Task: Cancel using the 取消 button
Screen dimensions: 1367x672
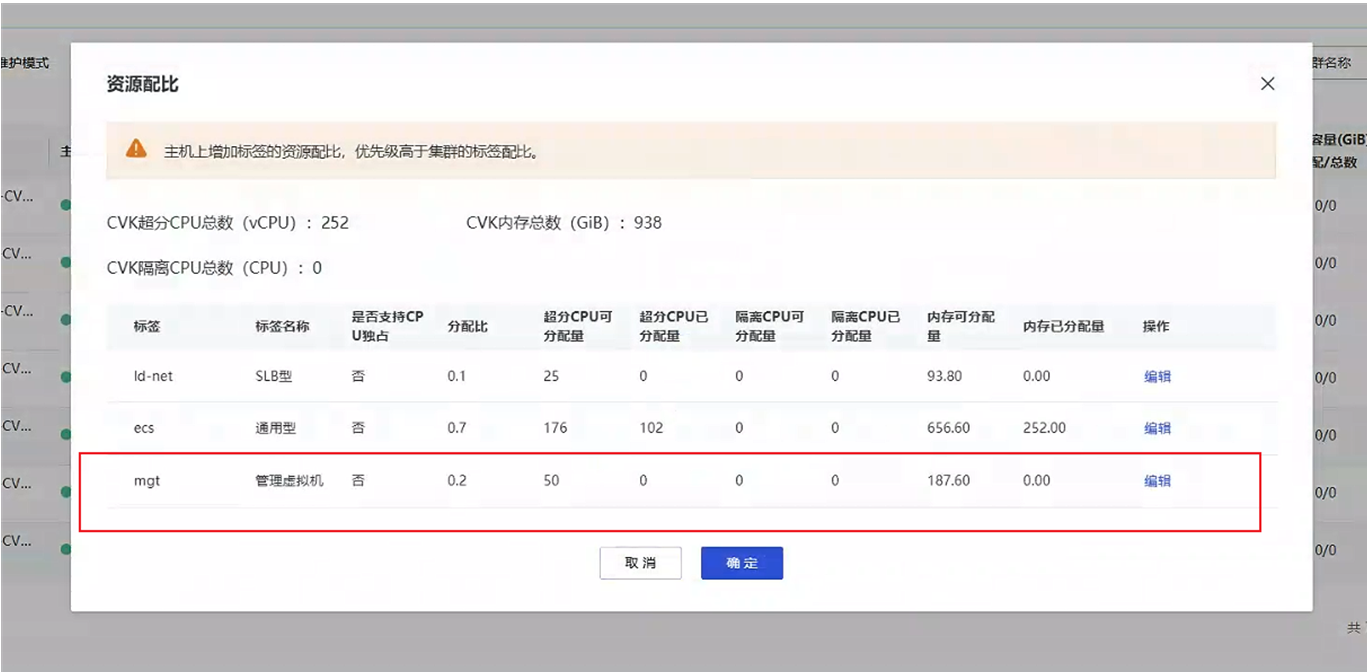Action: 641,563
